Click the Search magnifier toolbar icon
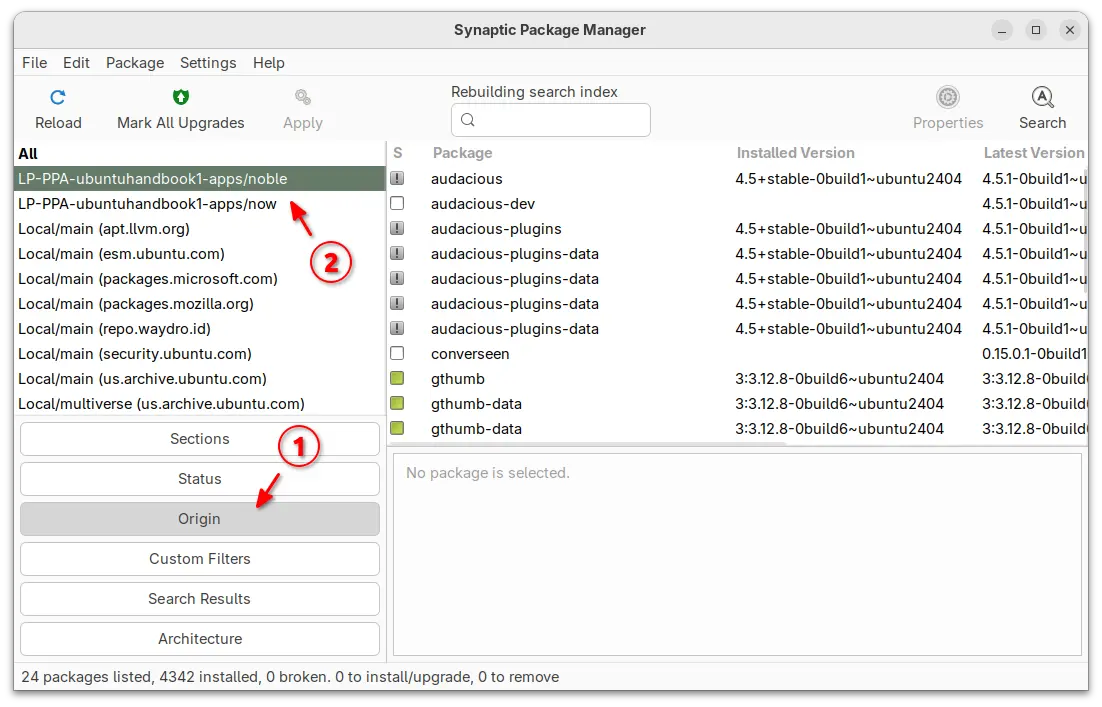The image size is (1102, 707). (1042, 97)
